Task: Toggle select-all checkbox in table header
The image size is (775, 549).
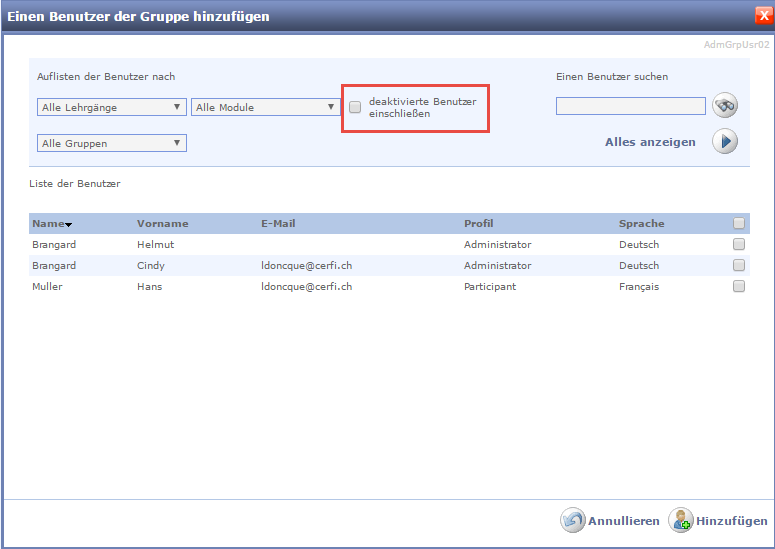Action: pyautogui.click(x=739, y=223)
